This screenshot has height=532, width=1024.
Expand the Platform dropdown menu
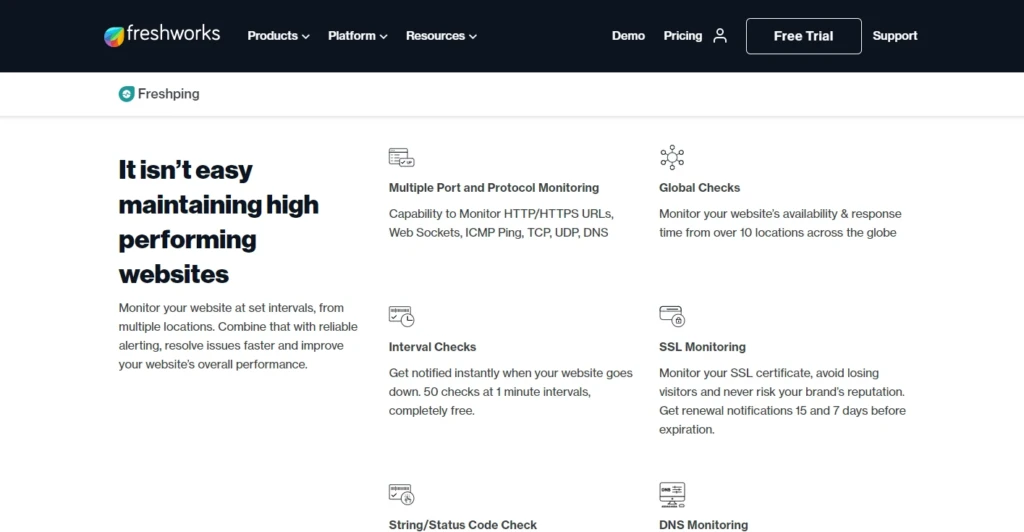tap(357, 36)
